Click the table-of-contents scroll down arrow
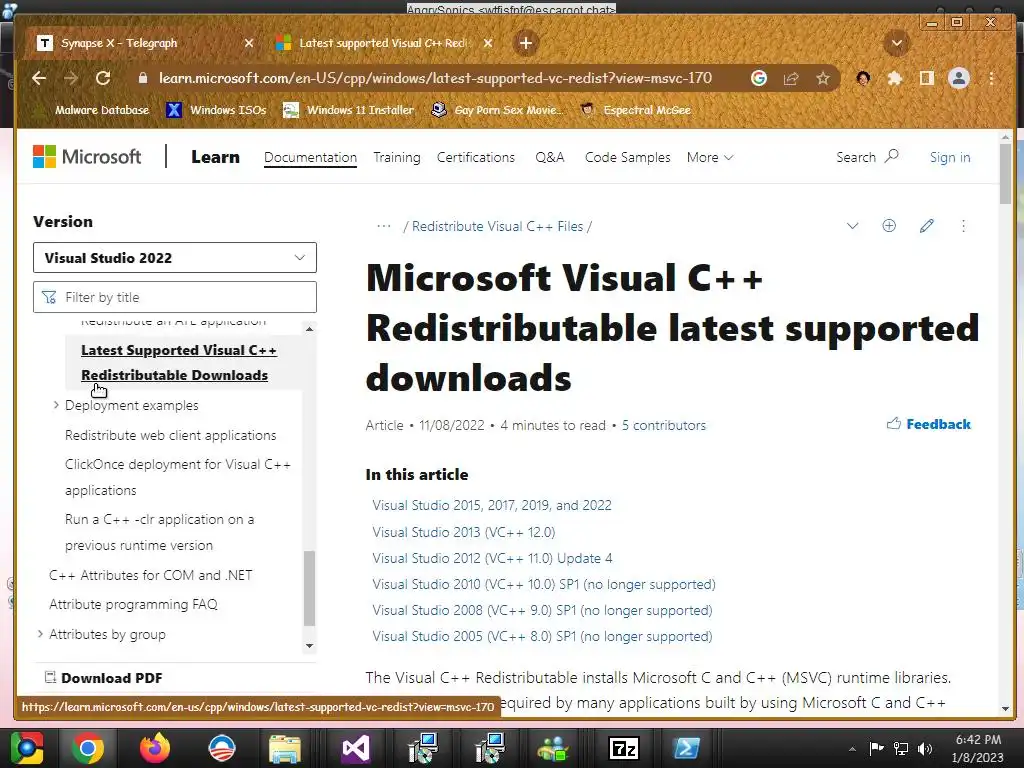 310,646
